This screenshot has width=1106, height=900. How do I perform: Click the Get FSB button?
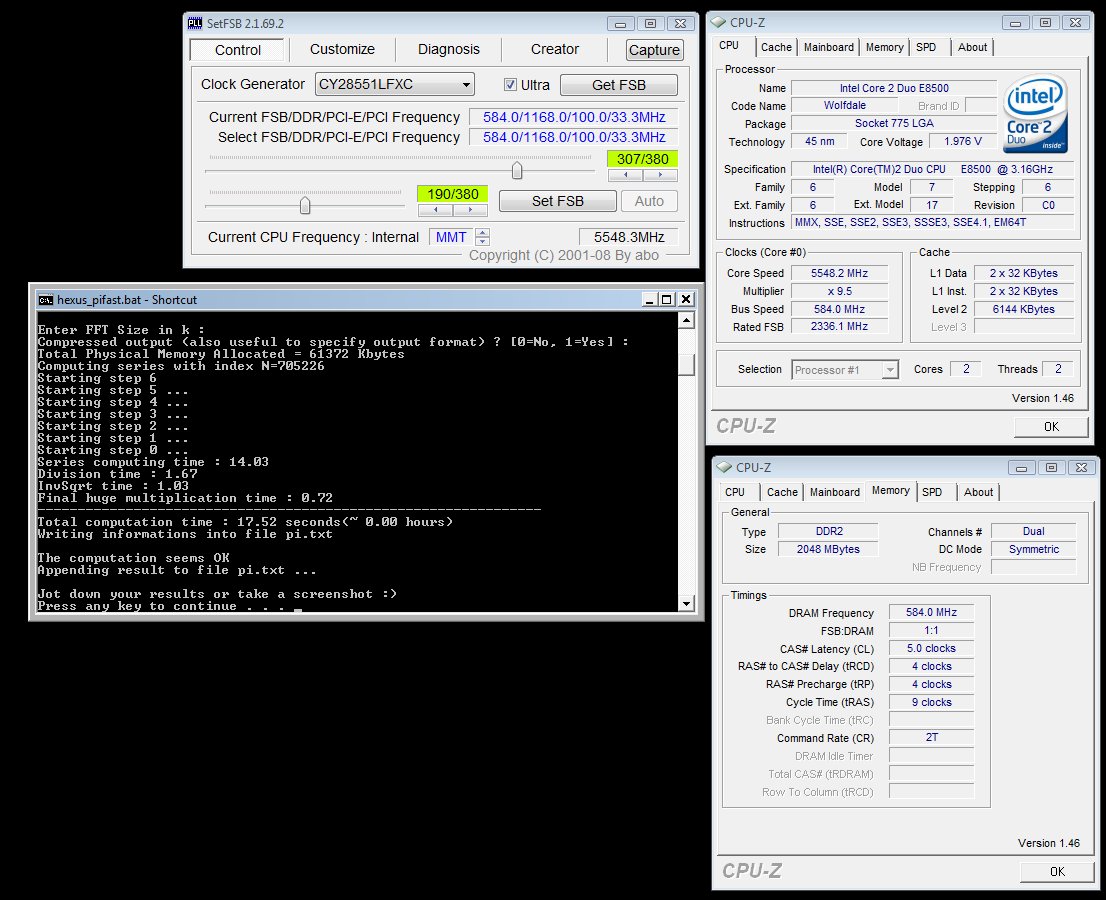(x=619, y=85)
